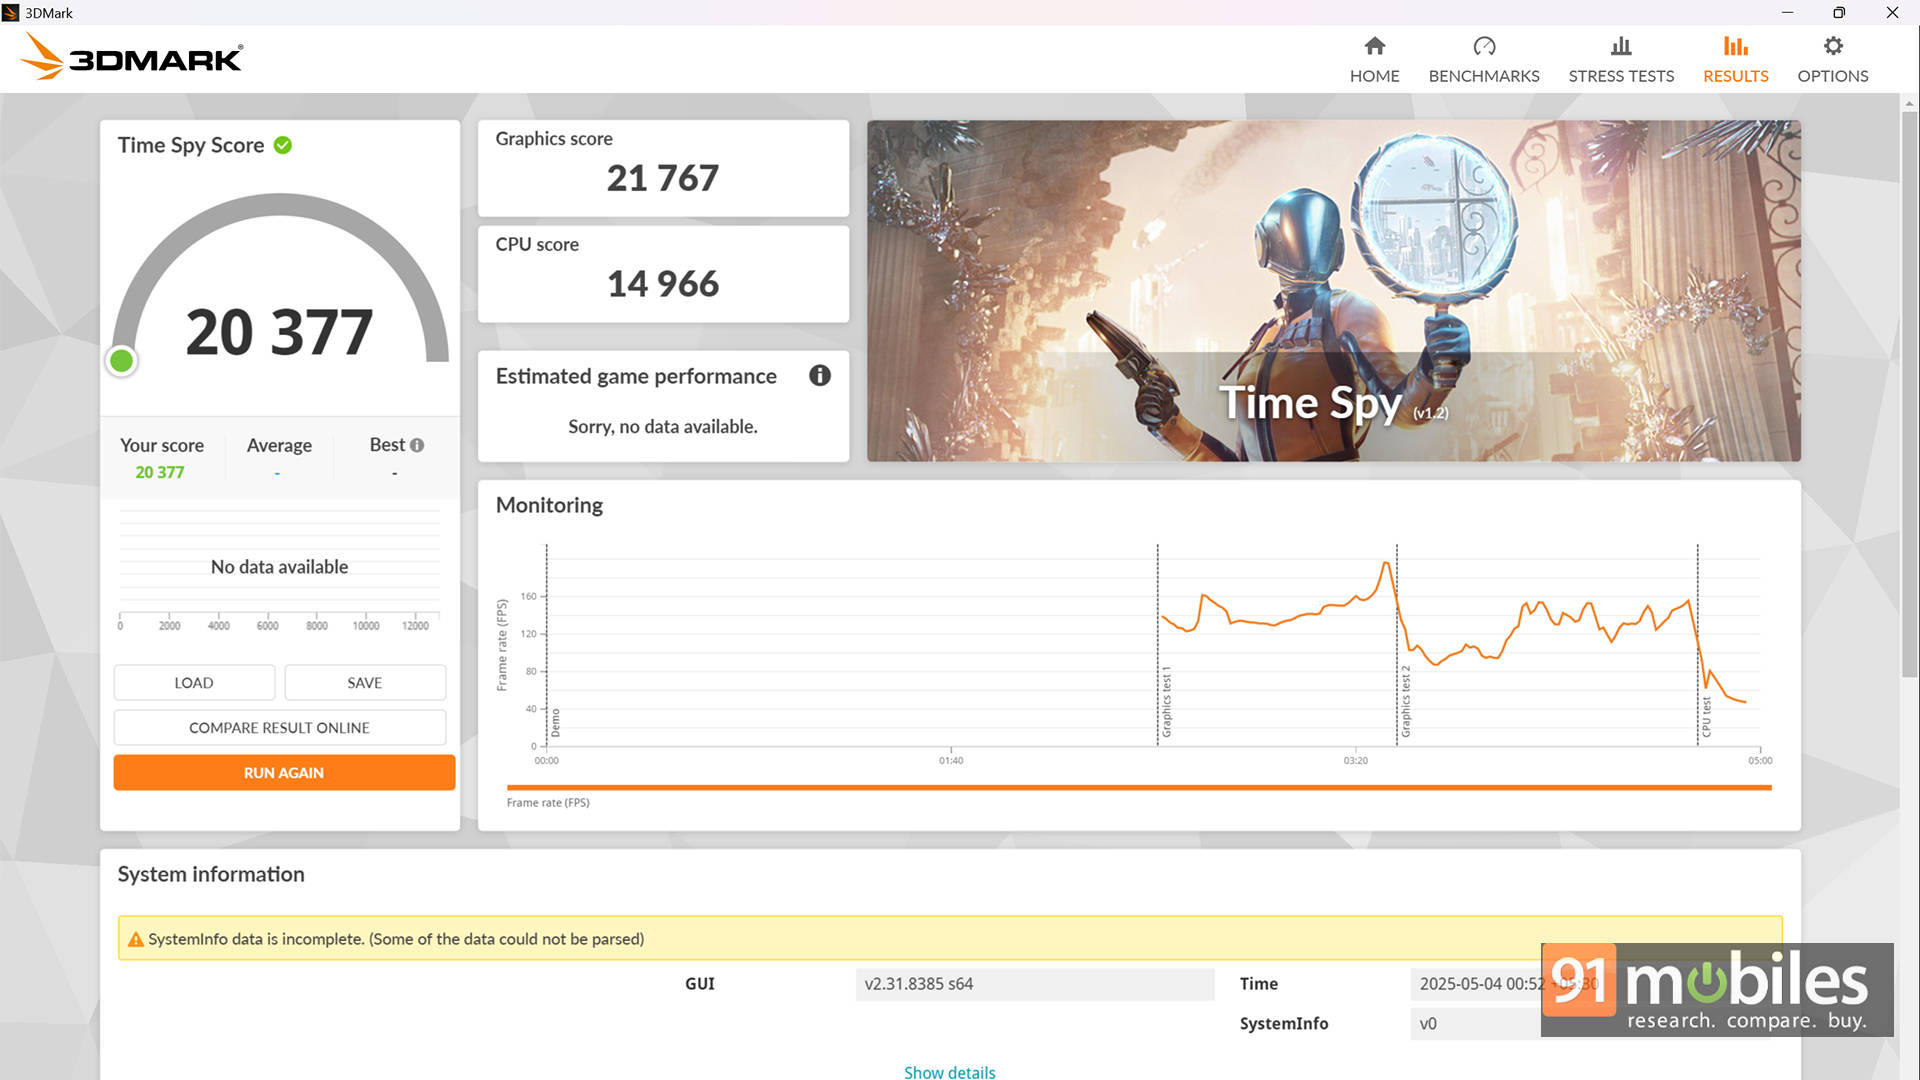Go to the STRESS TESTS tab
The width and height of the screenshot is (1920, 1080).
tap(1621, 60)
